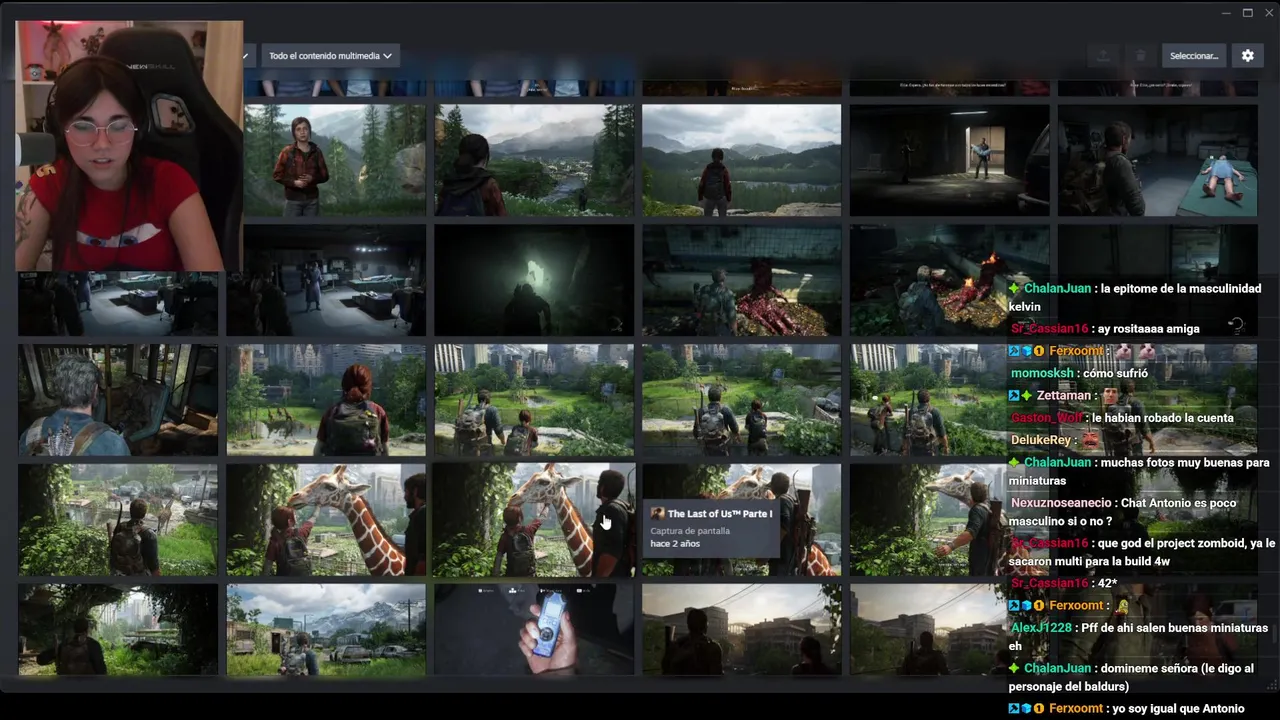Open thumbnail of Joel under overgrown archway
The width and height of the screenshot is (1280, 720).
coord(118,630)
